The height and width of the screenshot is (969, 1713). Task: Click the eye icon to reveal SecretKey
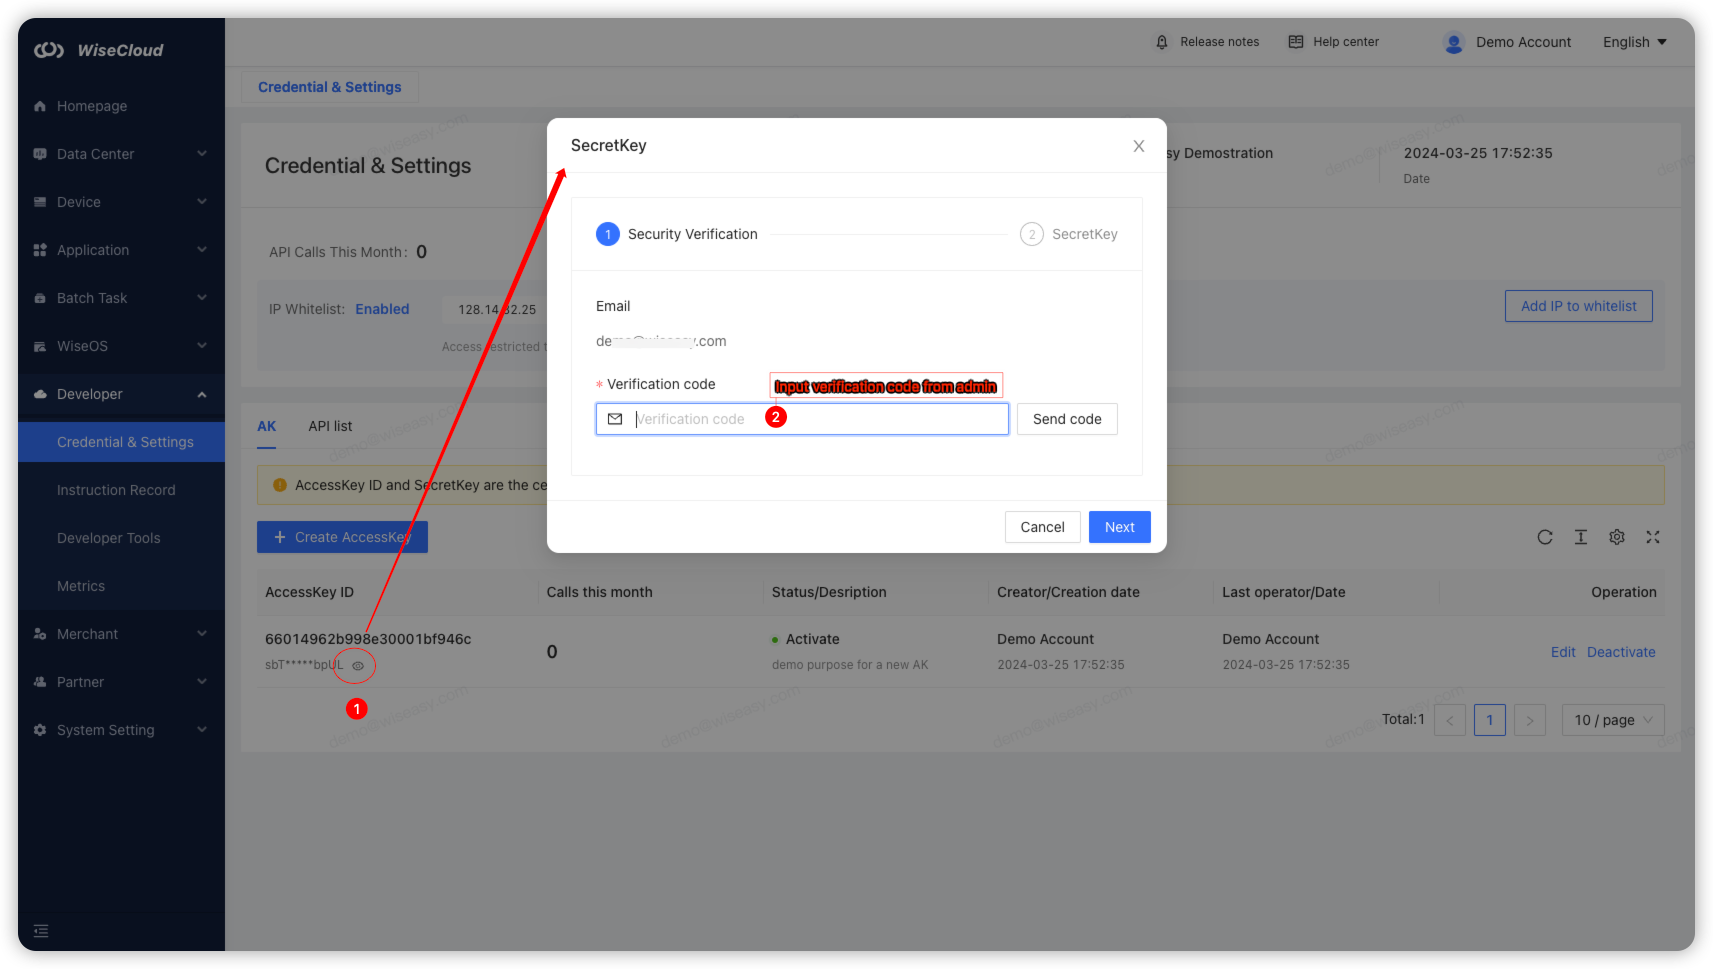coord(358,666)
